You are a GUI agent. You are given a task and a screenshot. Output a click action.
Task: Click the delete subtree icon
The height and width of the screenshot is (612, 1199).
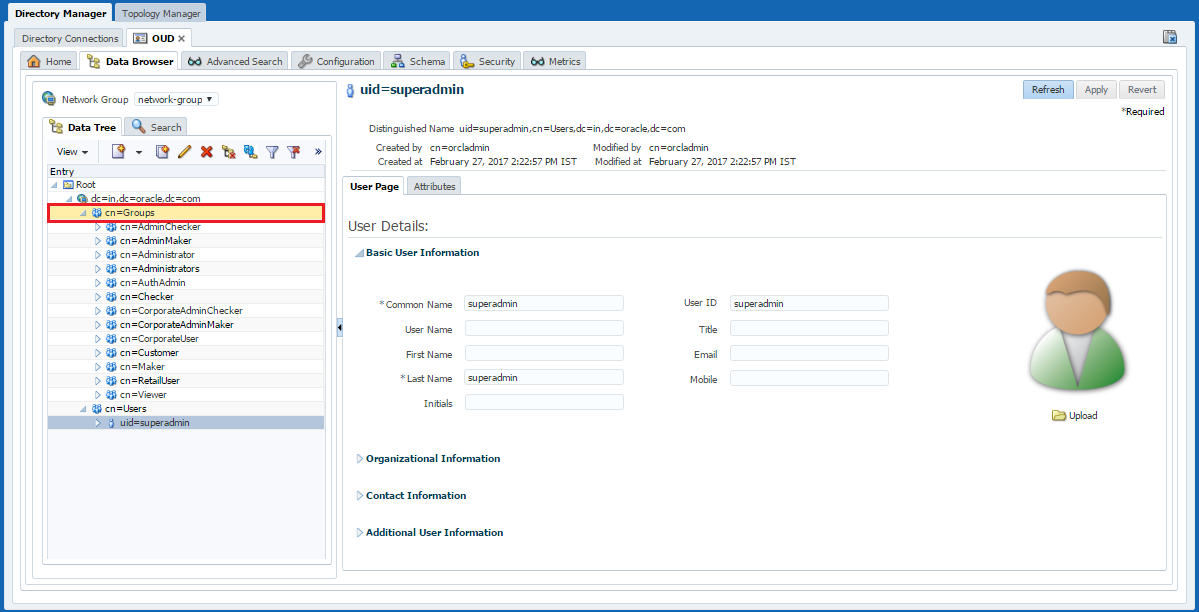[x=228, y=151]
